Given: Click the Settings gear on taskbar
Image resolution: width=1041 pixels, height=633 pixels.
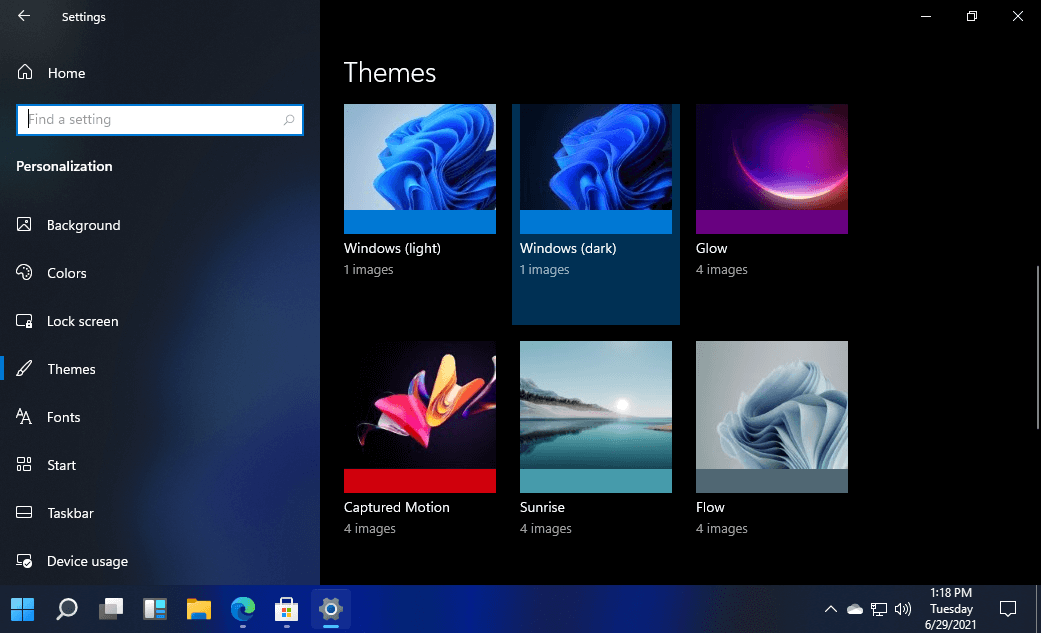Looking at the screenshot, I should (331, 608).
